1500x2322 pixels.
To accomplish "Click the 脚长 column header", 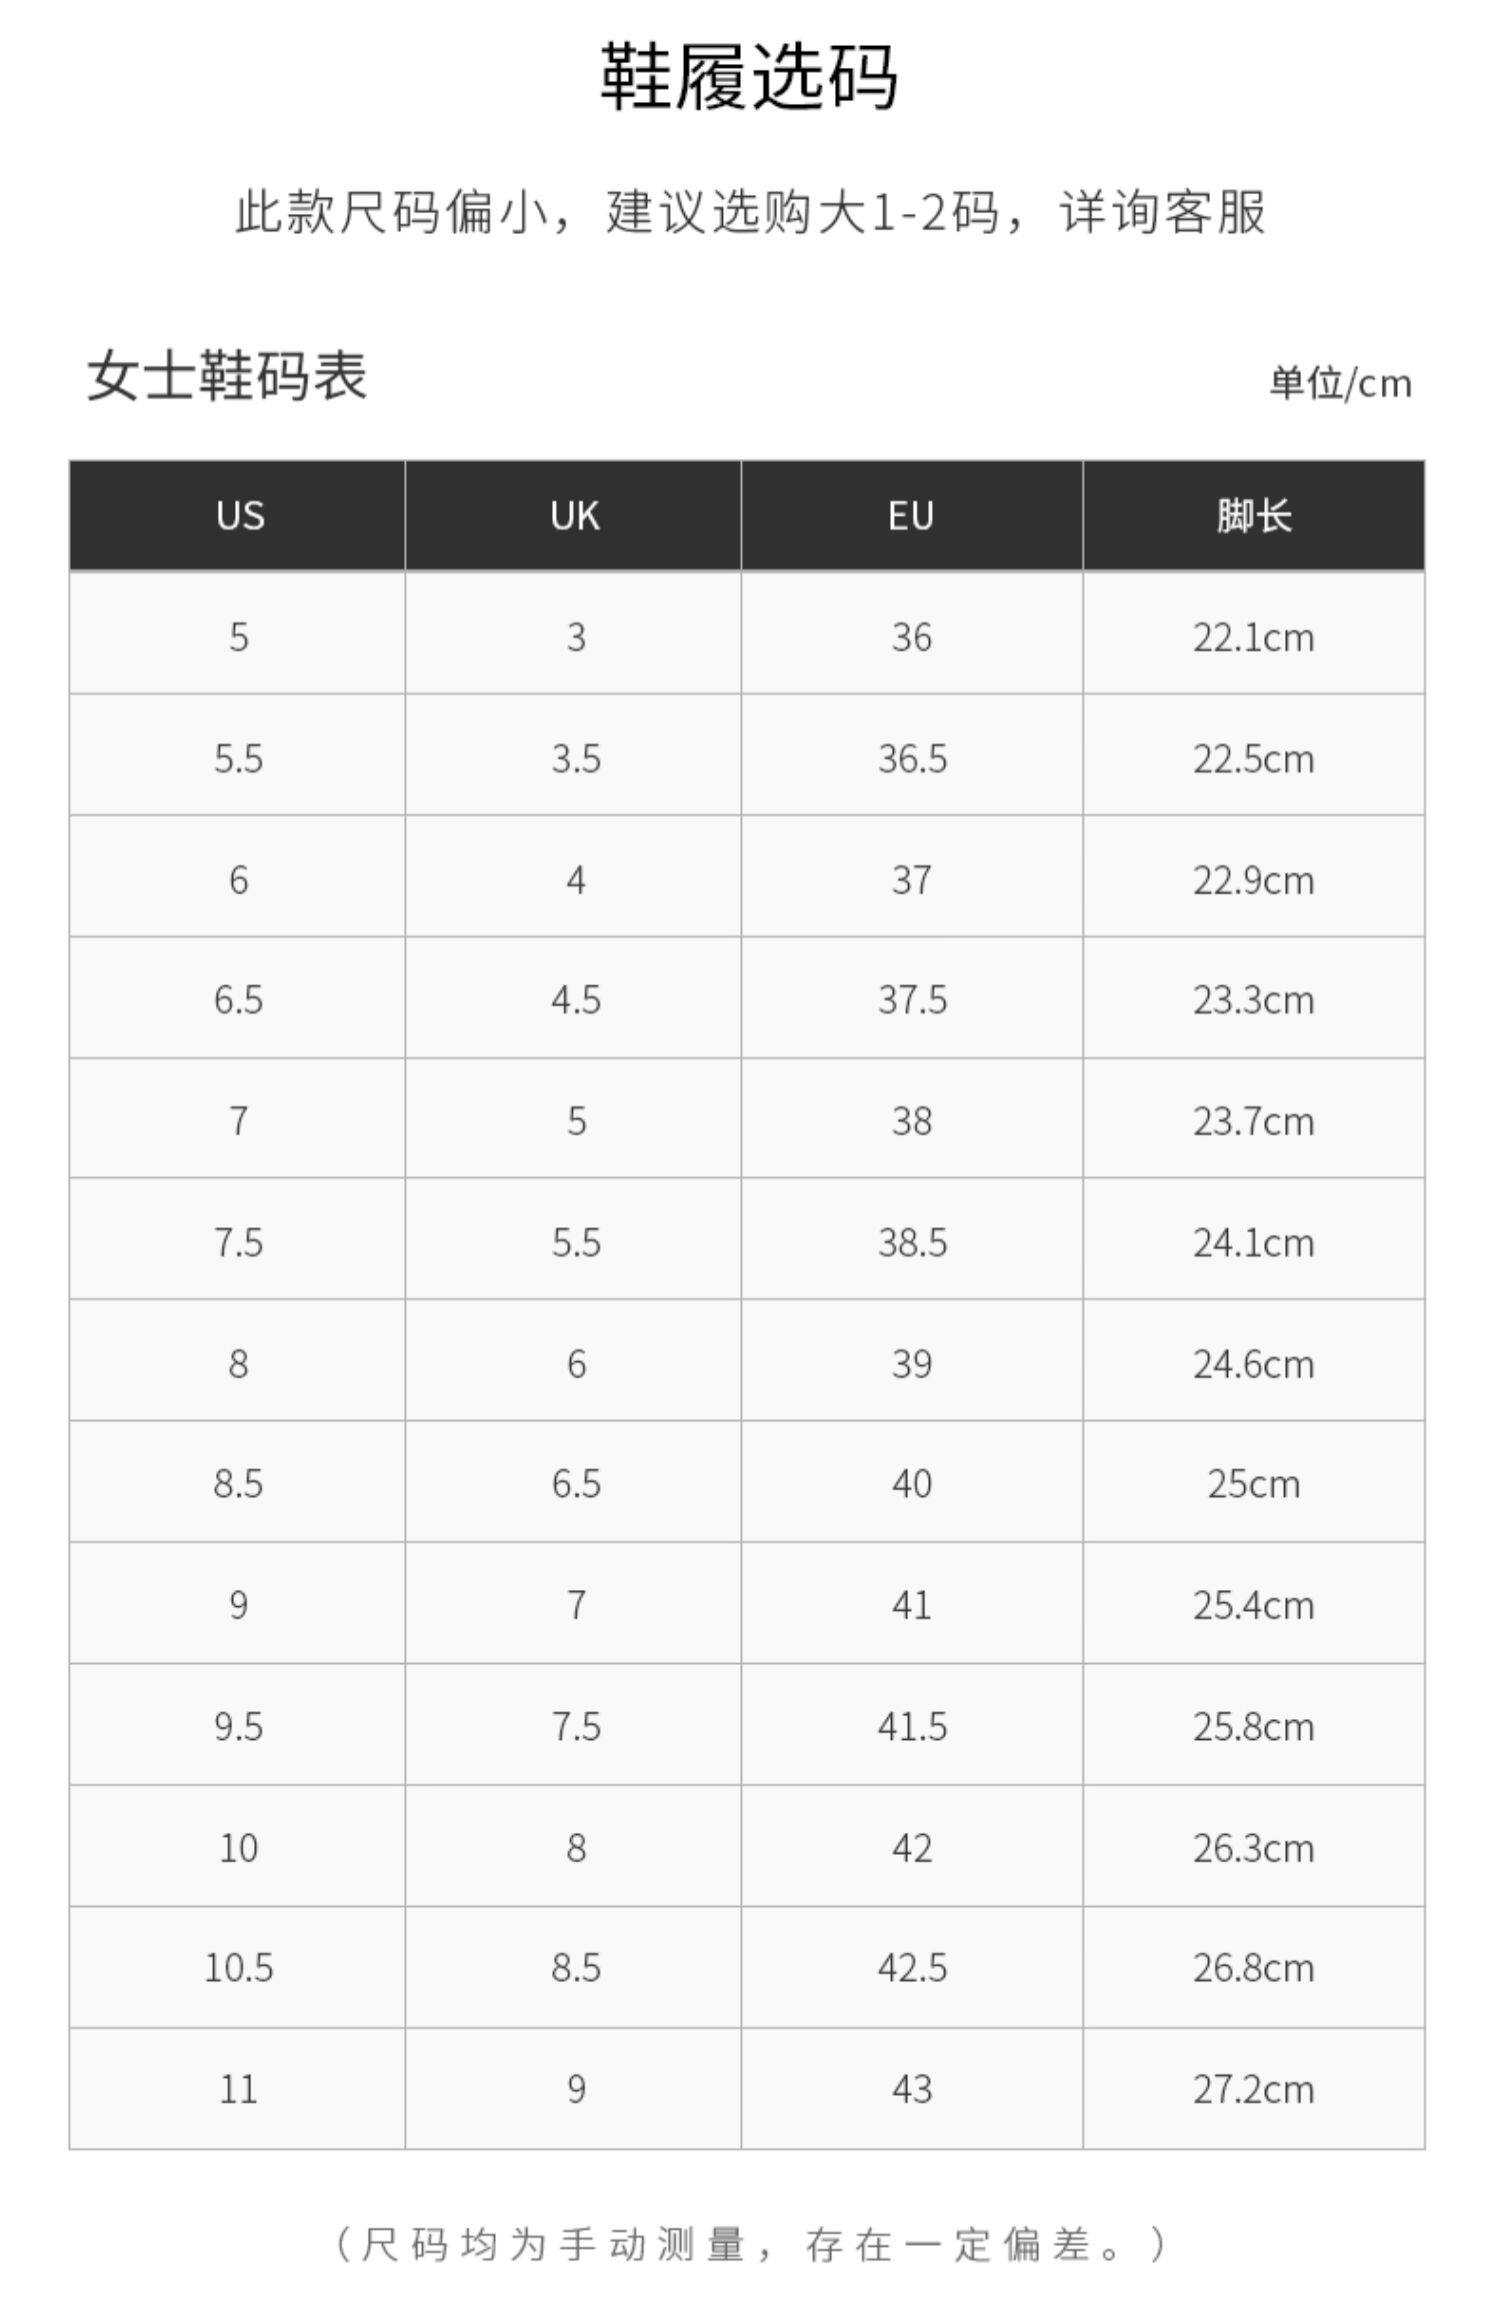I will click(x=1253, y=516).
